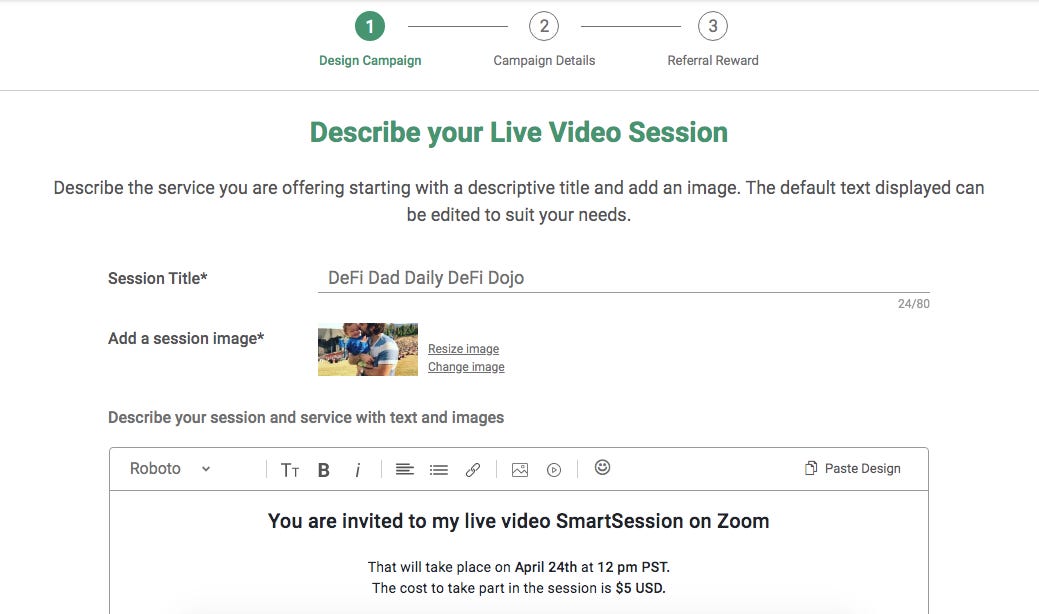
Task: Open the text alignment options
Action: [x=404, y=469]
